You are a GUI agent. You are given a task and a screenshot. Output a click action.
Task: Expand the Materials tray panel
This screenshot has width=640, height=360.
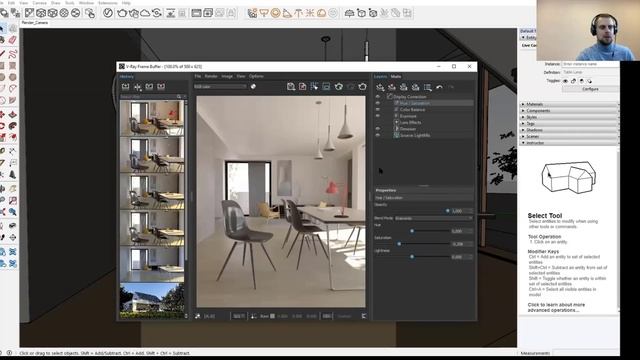tap(568, 104)
